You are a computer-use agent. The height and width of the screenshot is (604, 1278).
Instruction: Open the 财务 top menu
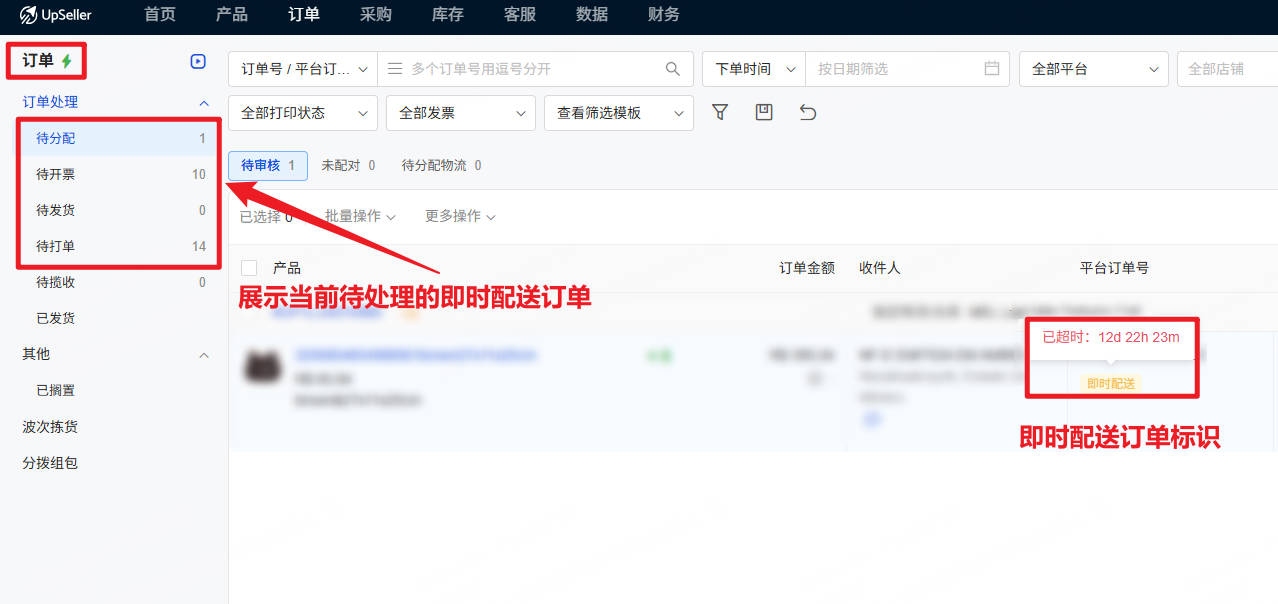663,15
